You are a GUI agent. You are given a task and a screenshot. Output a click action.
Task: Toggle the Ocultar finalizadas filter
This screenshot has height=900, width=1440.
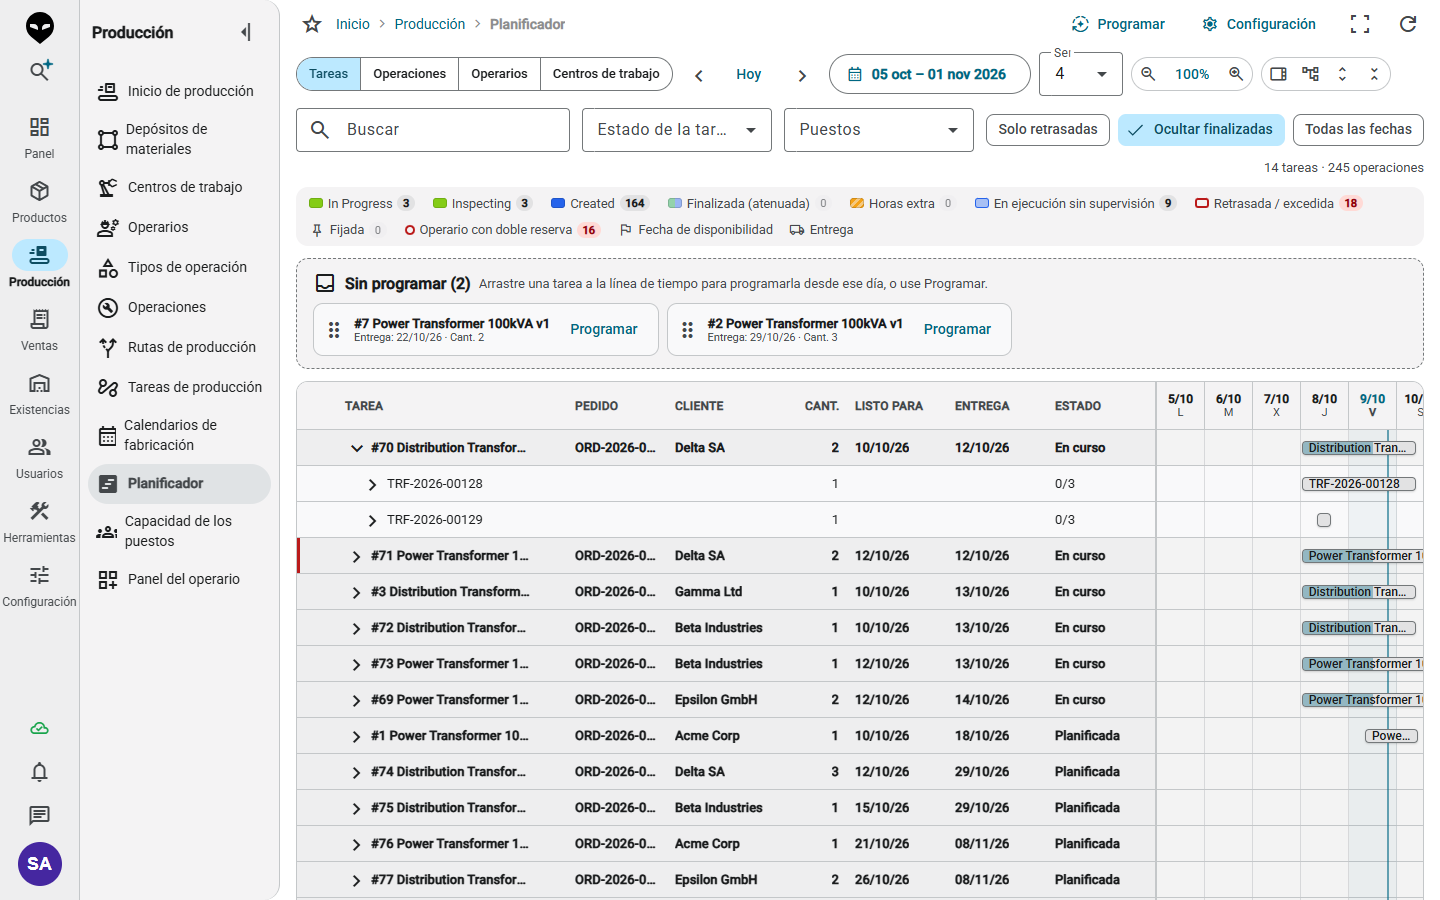click(1201, 130)
